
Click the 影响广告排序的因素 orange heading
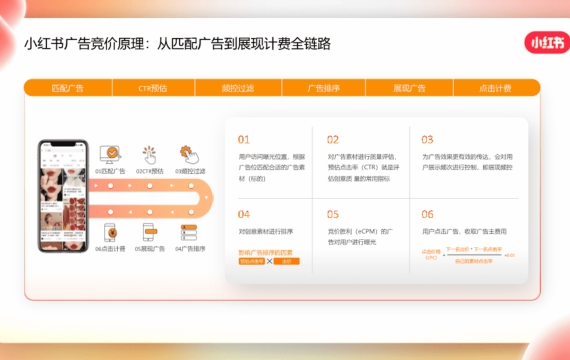(265, 252)
